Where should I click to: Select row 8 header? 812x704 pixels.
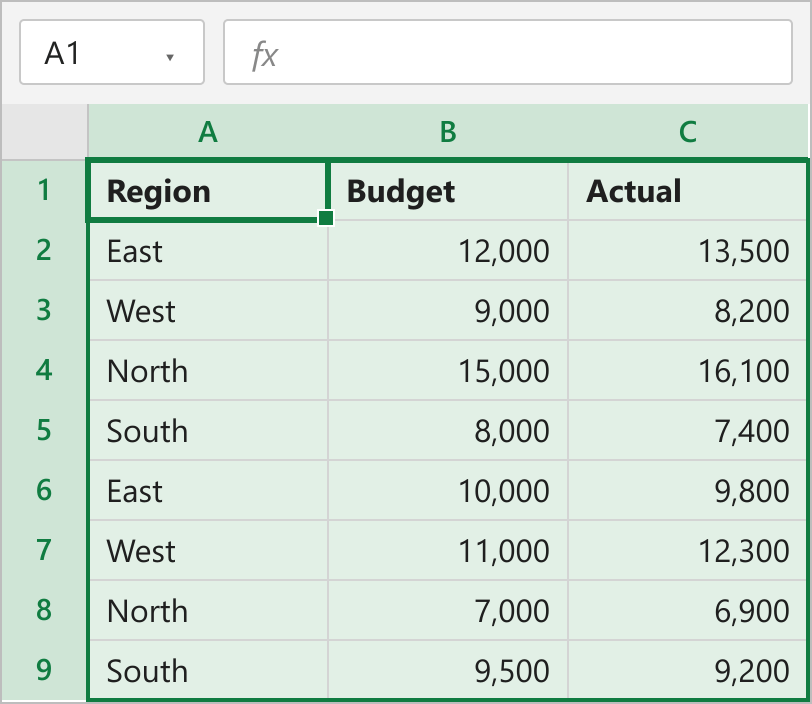pyautogui.click(x=45, y=610)
